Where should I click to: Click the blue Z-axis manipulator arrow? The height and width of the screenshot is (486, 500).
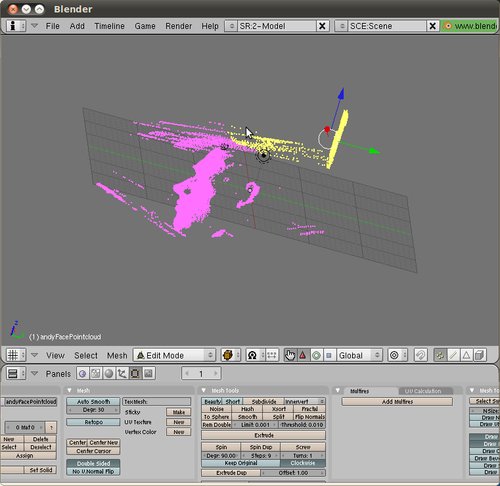(341, 94)
